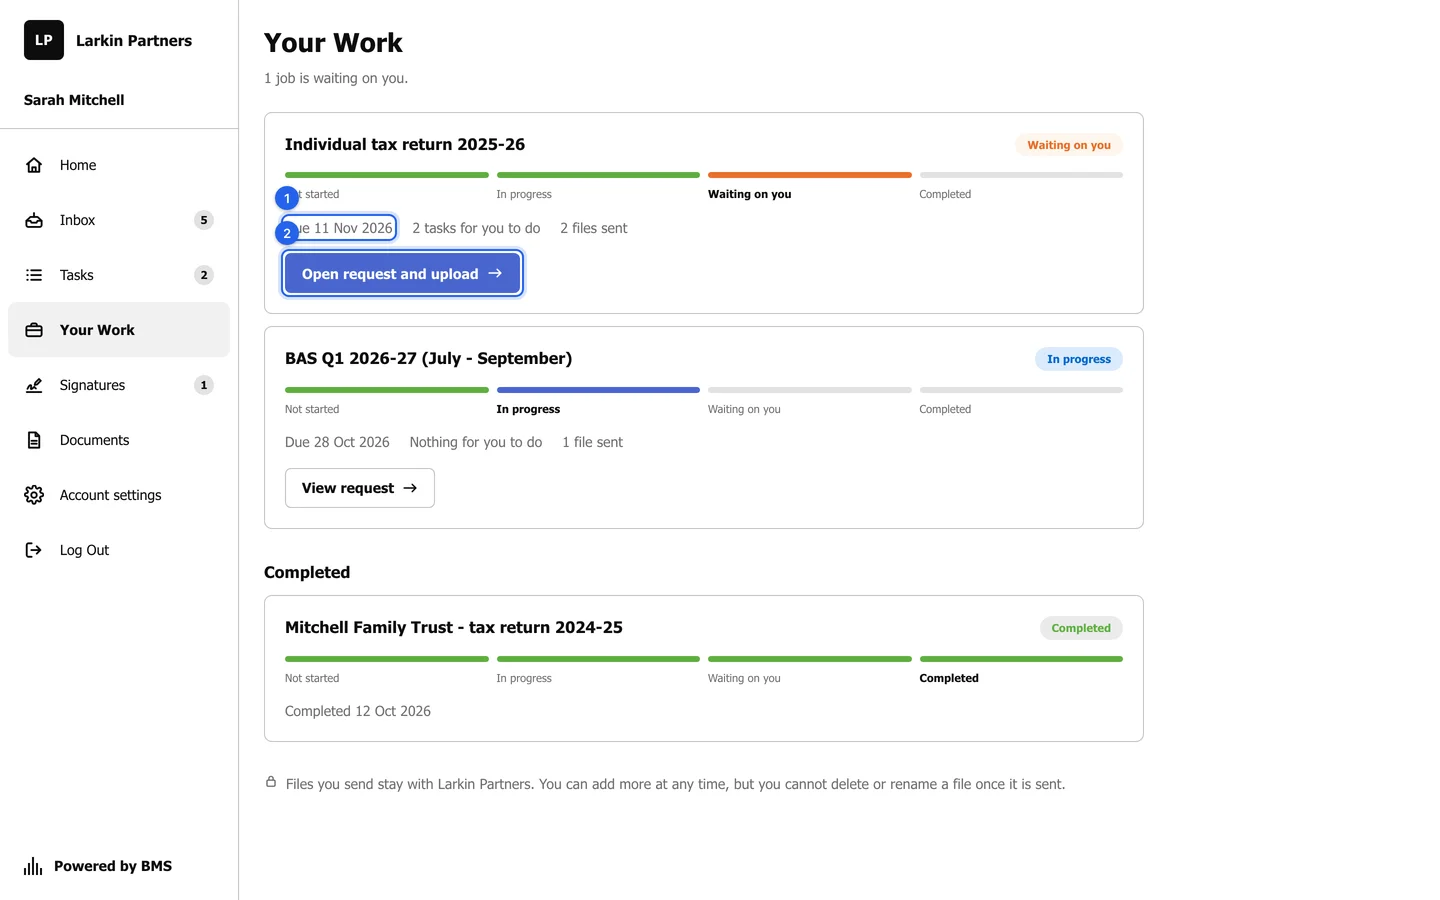1440x900 pixels.
Task: Click Inbox unread count badge 5
Action: (204, 220)
